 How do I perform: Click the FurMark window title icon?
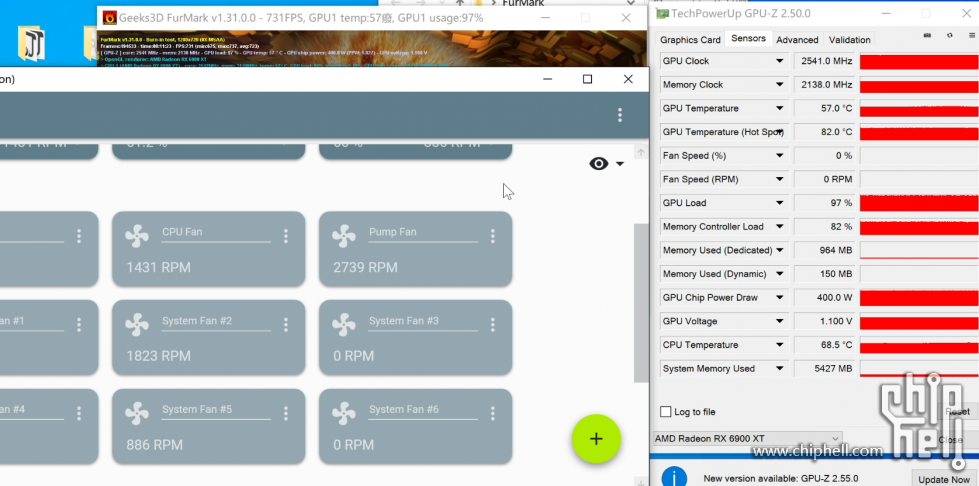[x=110, y=17]
